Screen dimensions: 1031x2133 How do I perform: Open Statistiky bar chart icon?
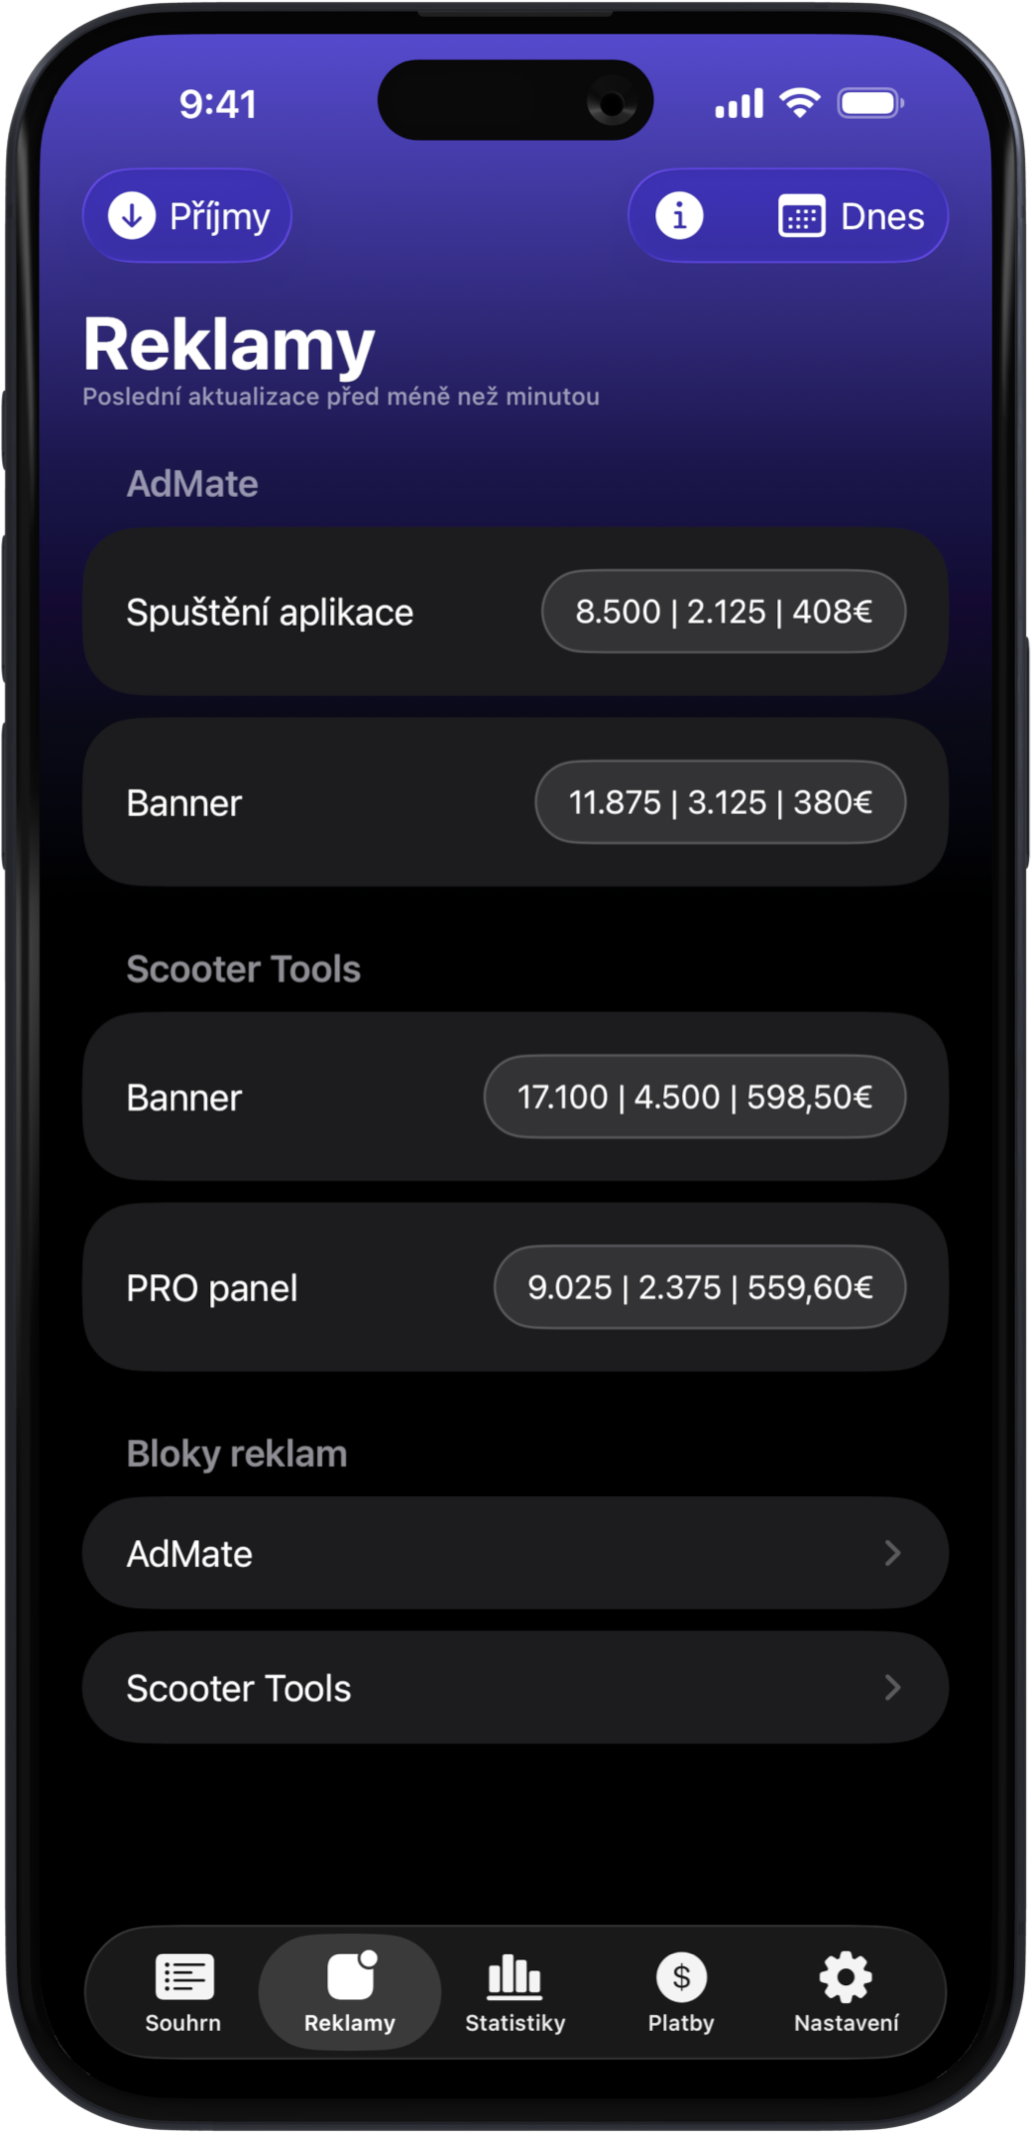click(514, 1976)
